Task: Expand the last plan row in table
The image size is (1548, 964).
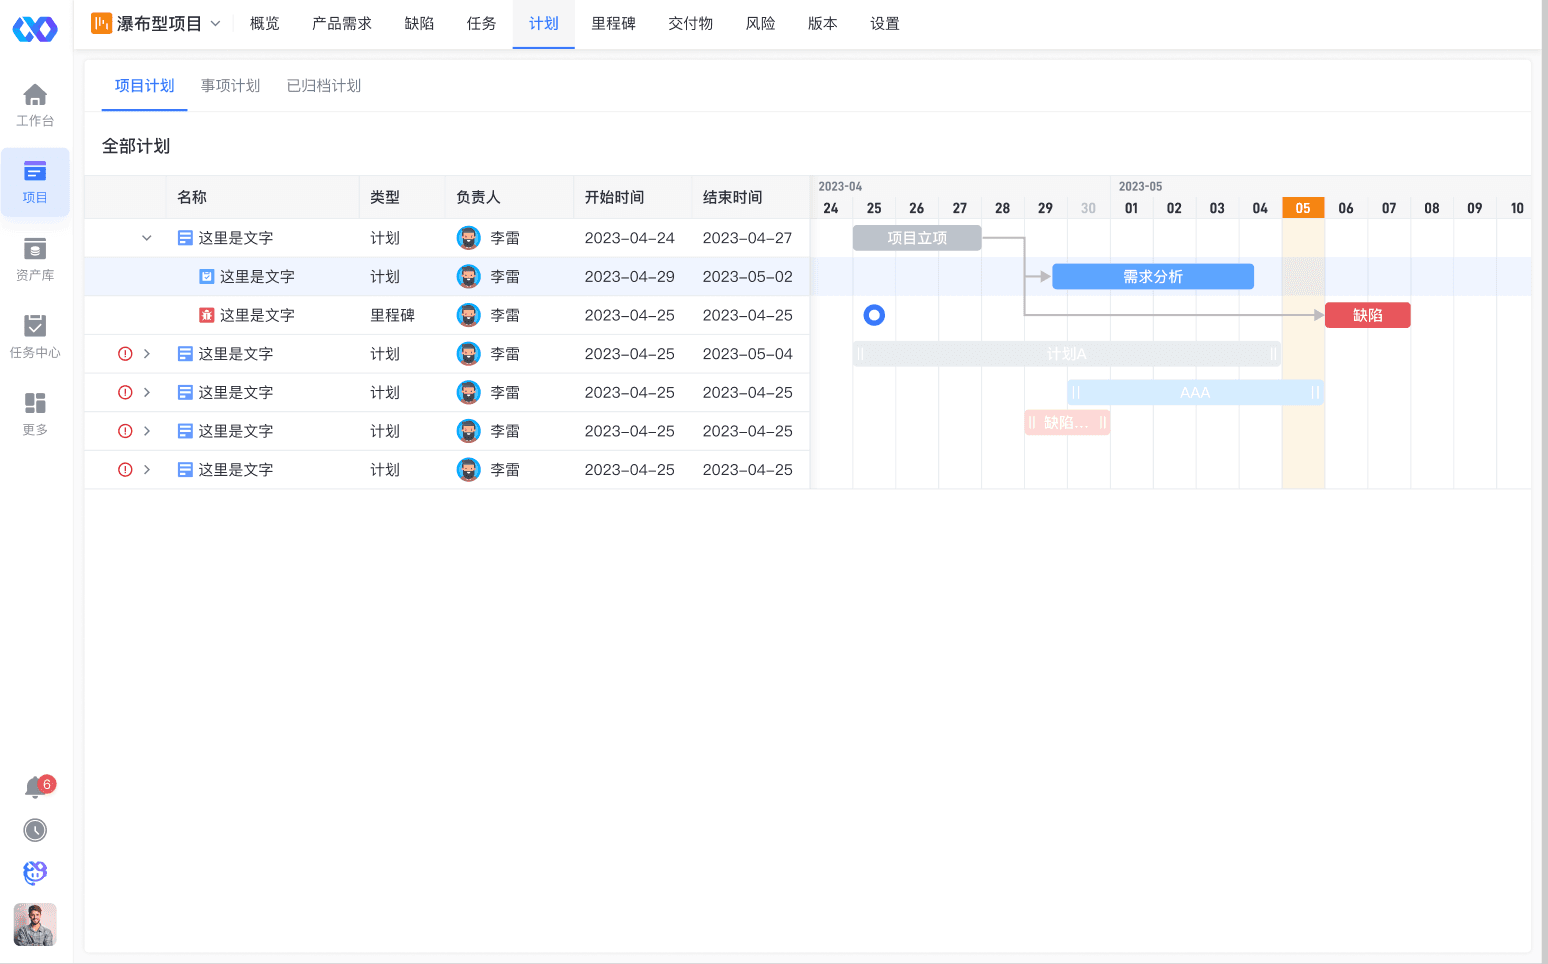Action: click(x=147, y=470)
